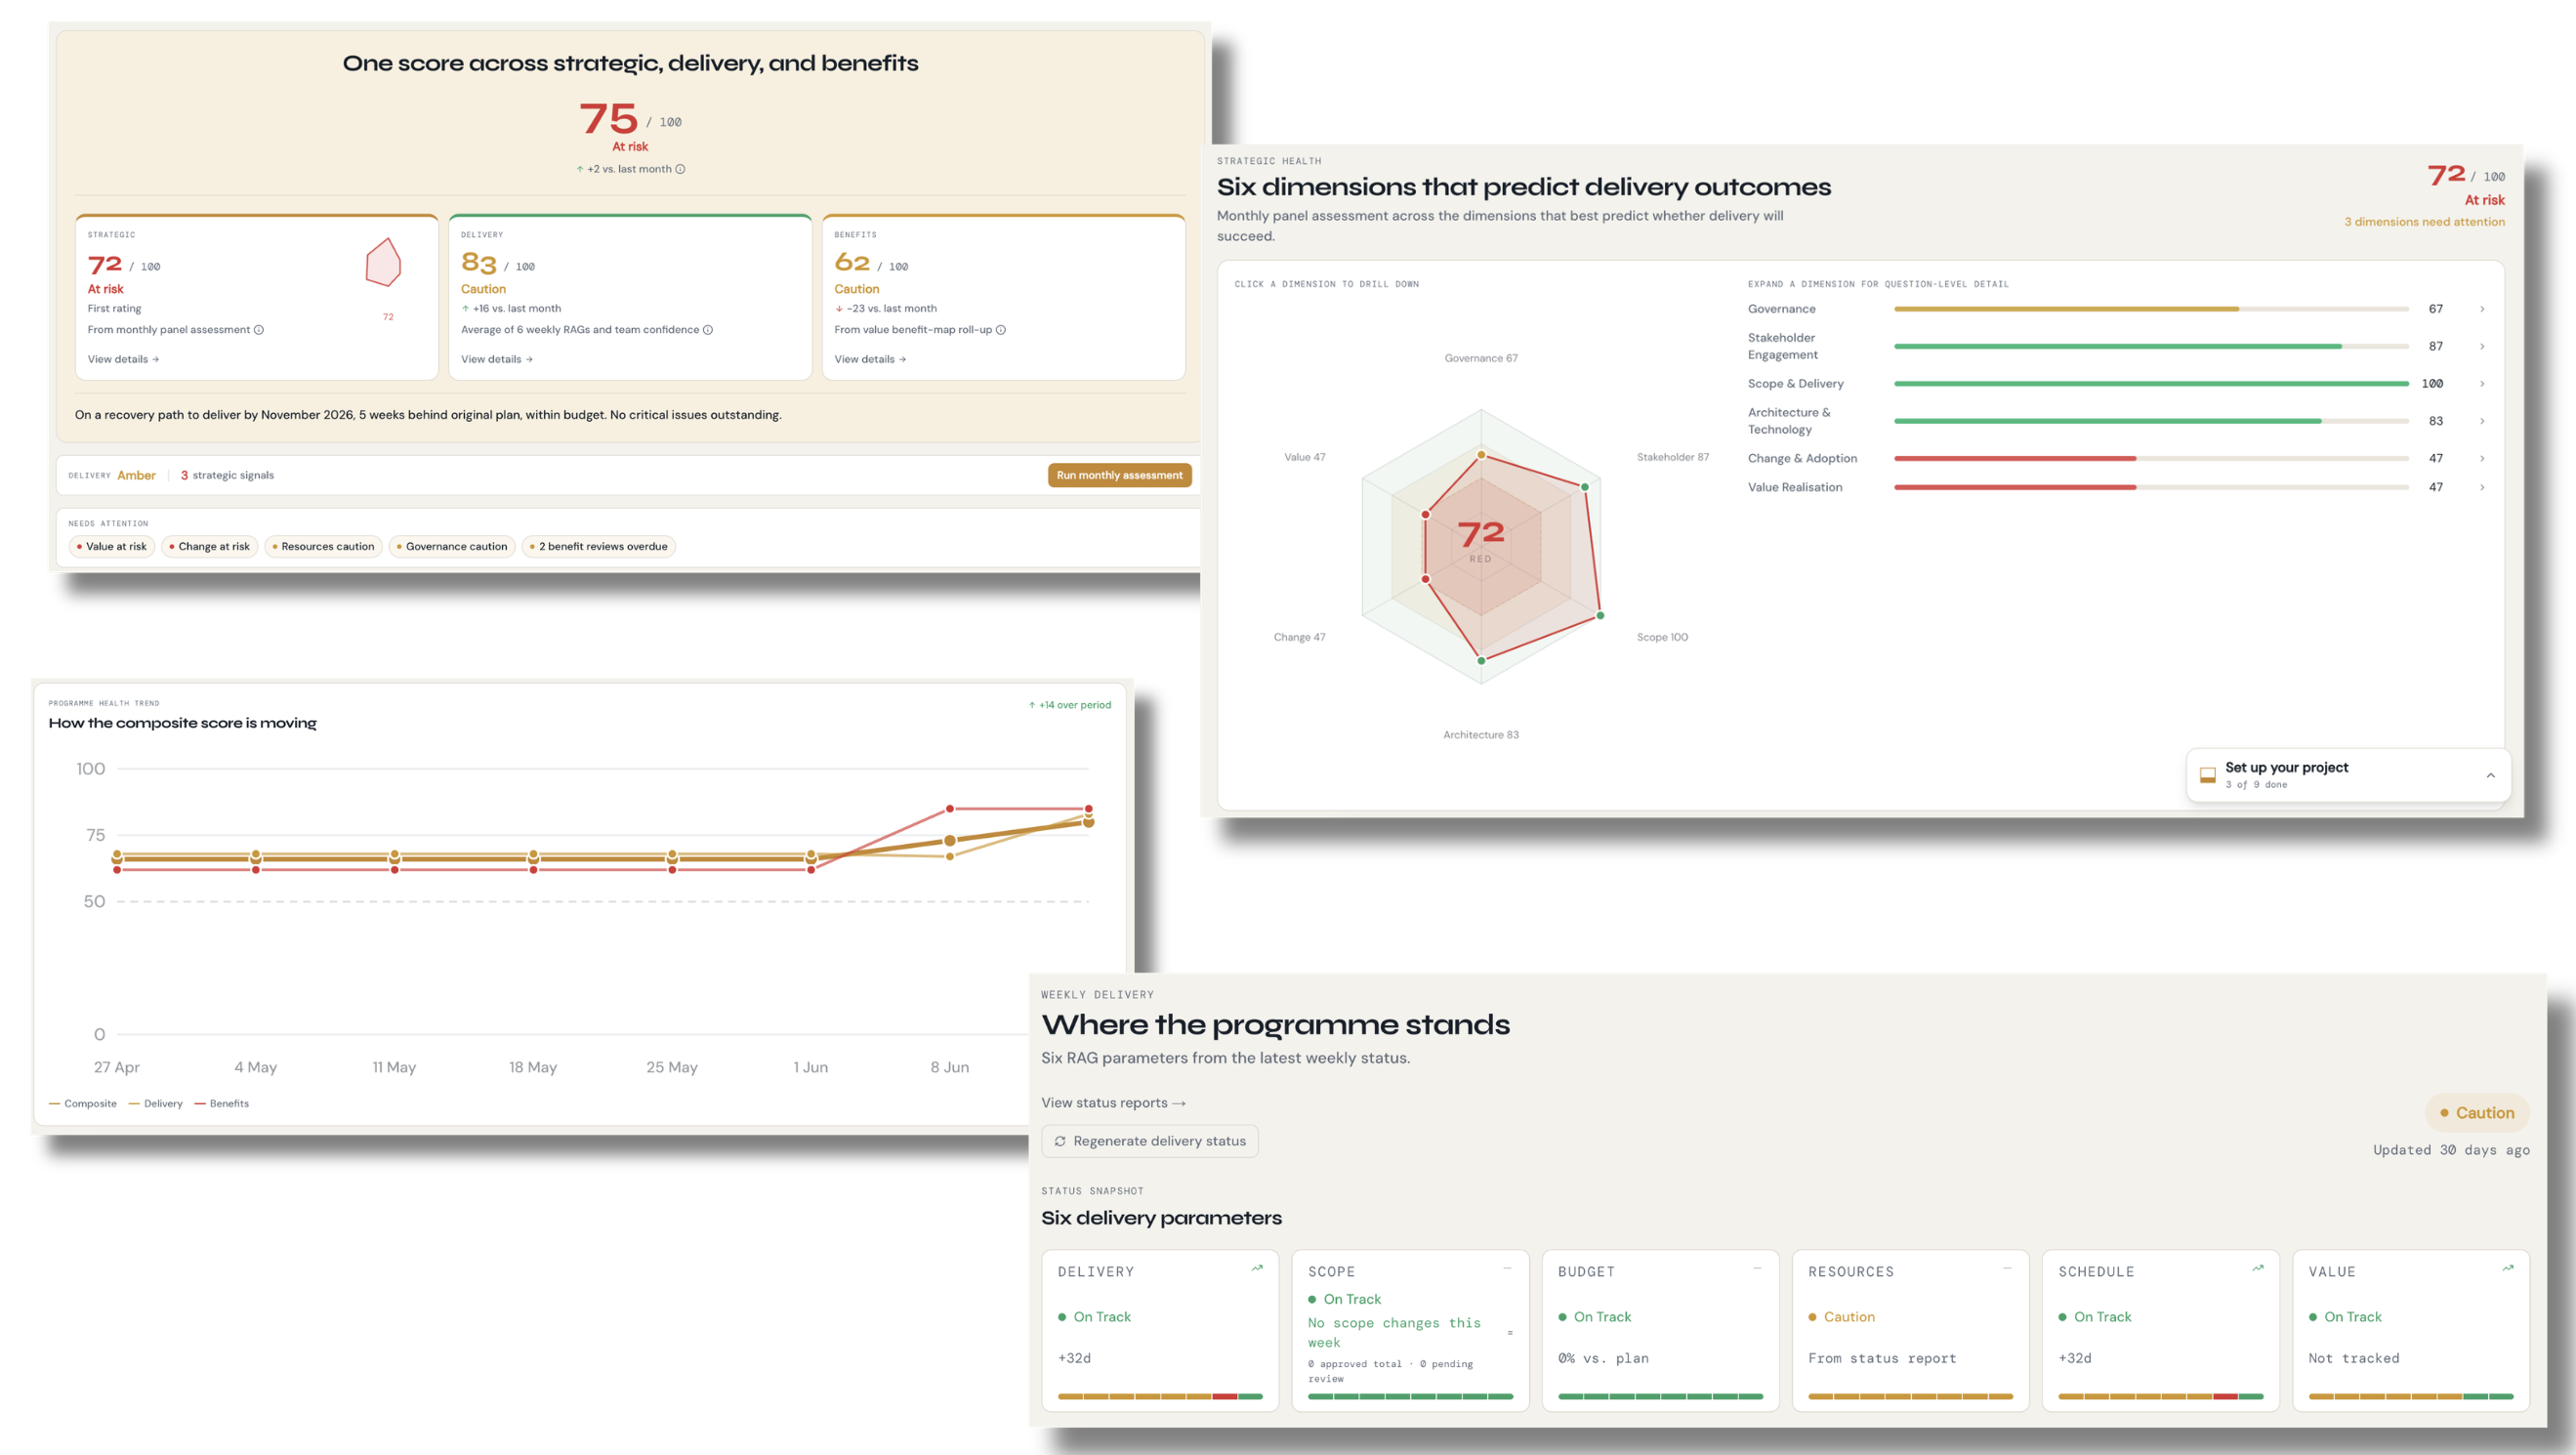Click Run monthly assessment button
2576x1455 pixels.
coord(1119,475)
